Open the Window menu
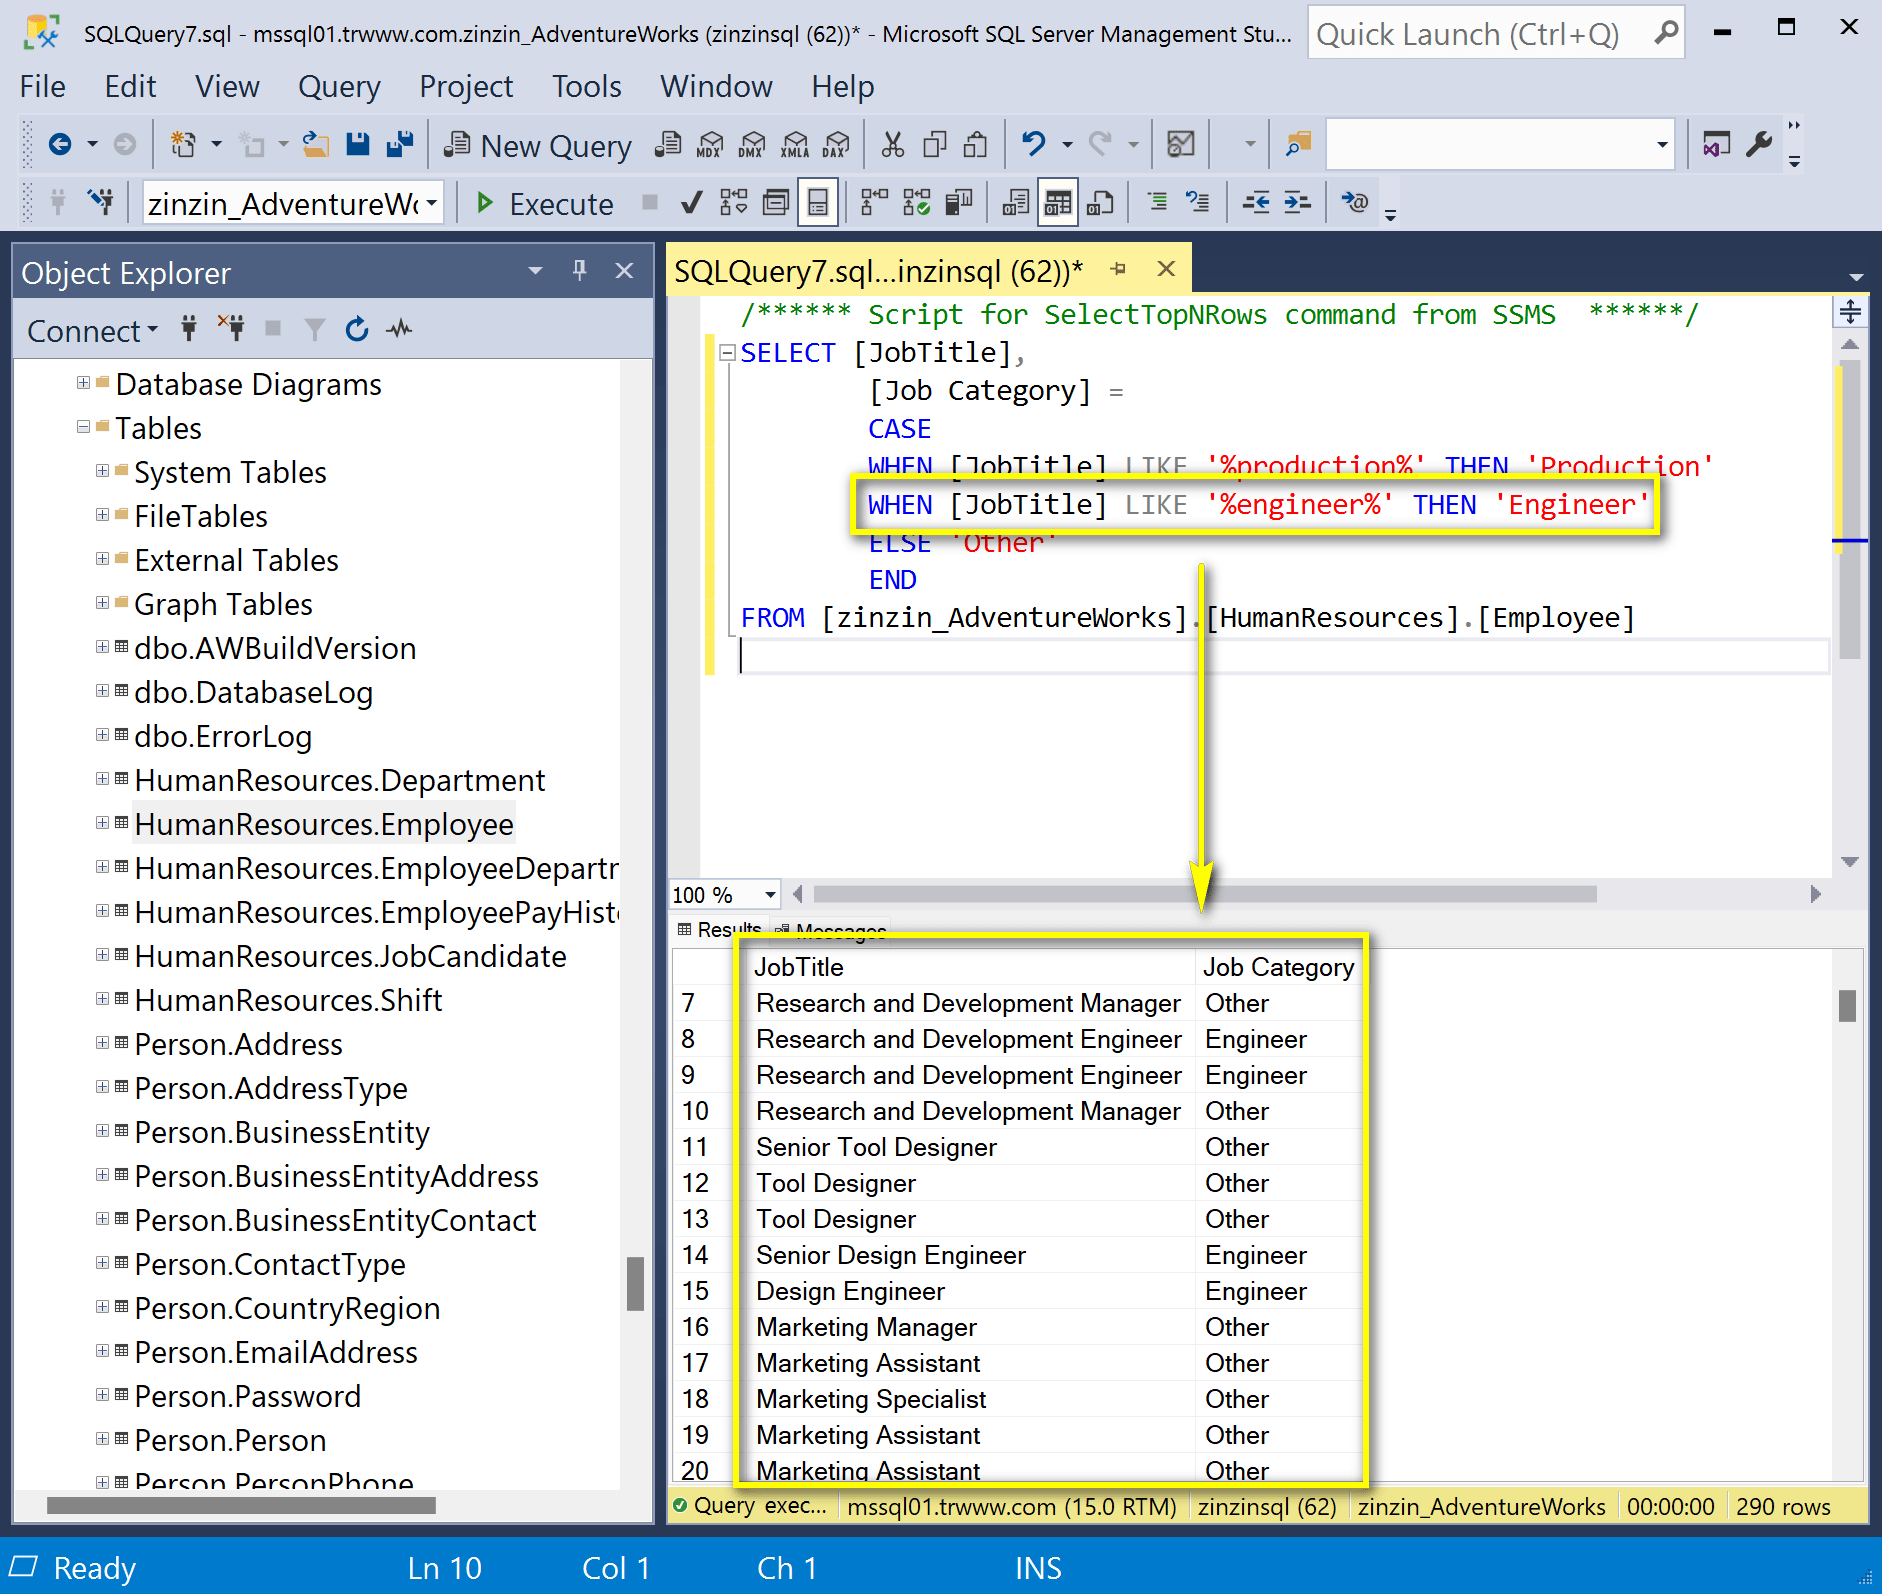The height and width of the screenshot is (1594, 1882). pos(716,87)
